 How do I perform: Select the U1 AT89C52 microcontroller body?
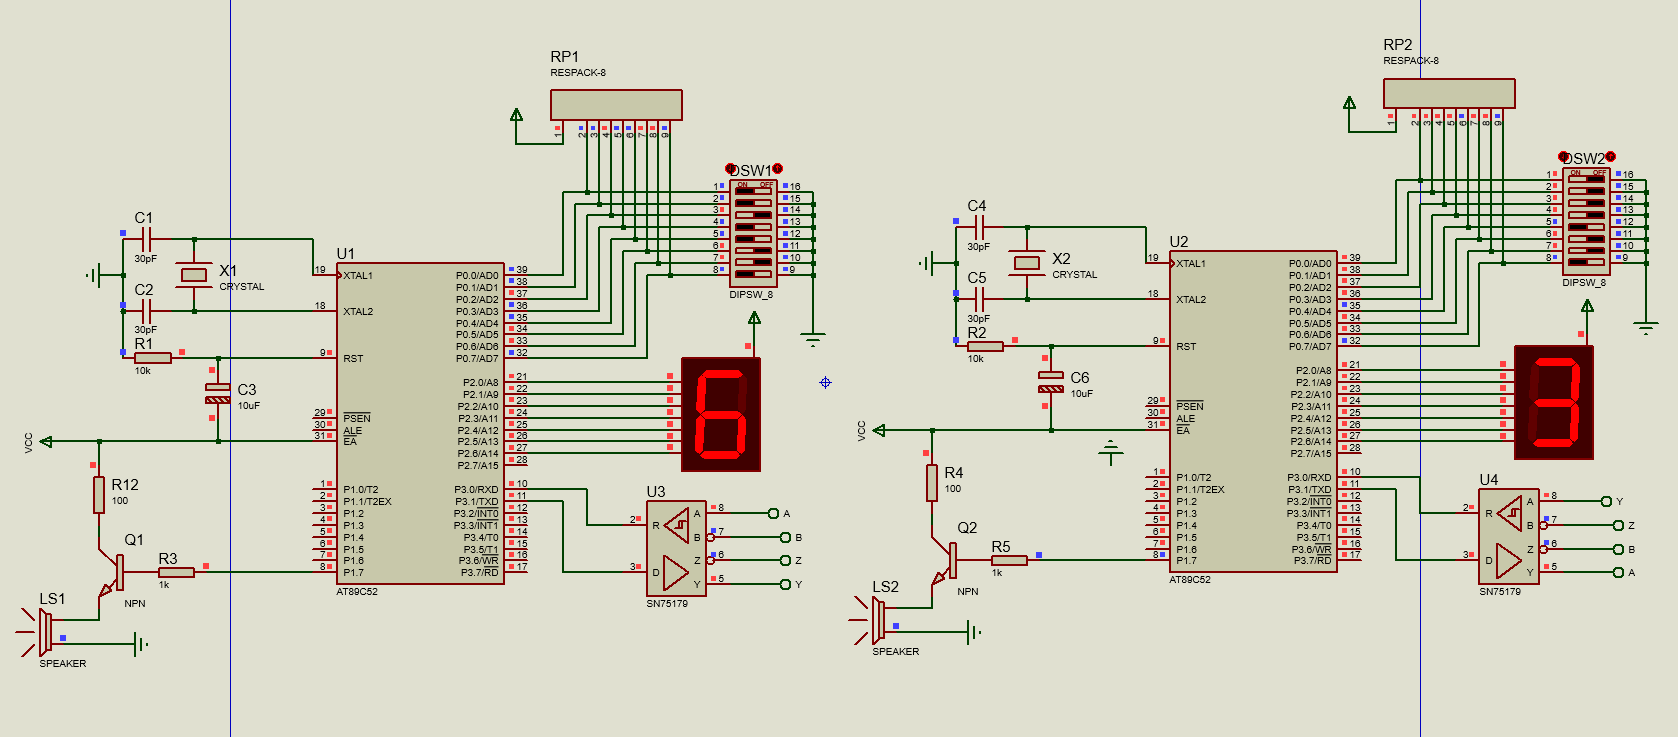420,423
